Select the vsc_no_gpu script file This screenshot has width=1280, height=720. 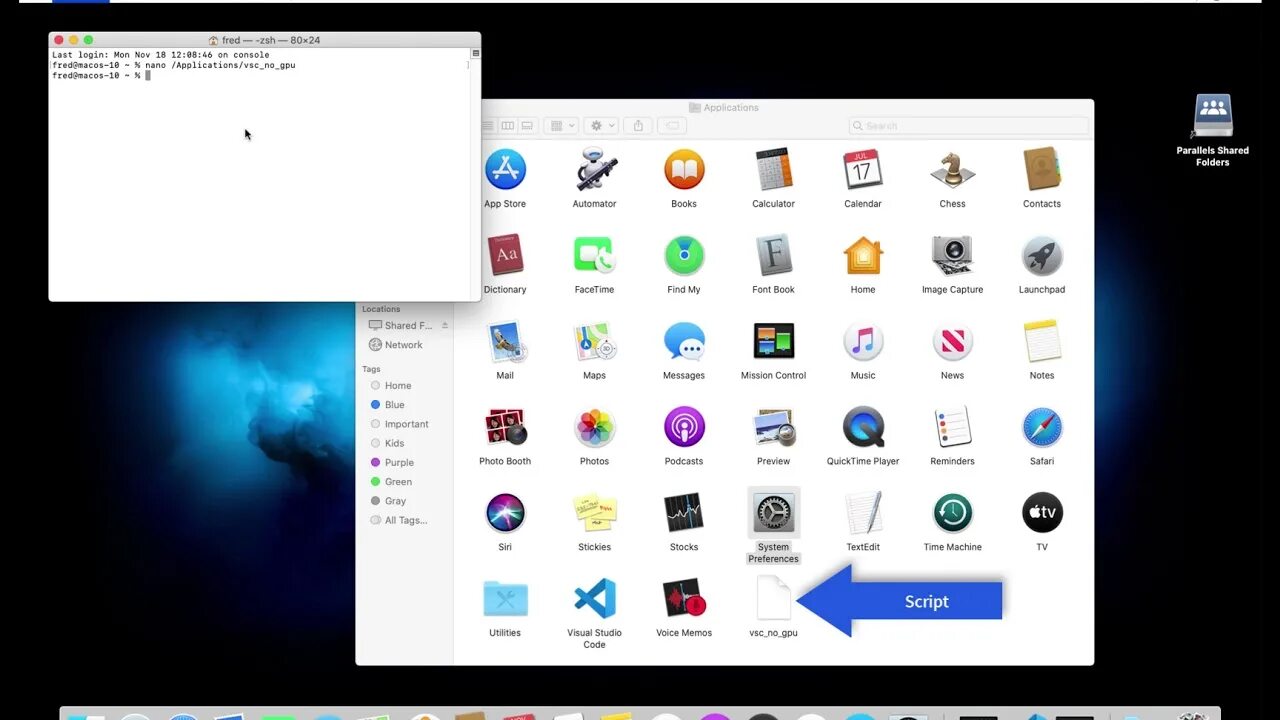click(773, 599)
